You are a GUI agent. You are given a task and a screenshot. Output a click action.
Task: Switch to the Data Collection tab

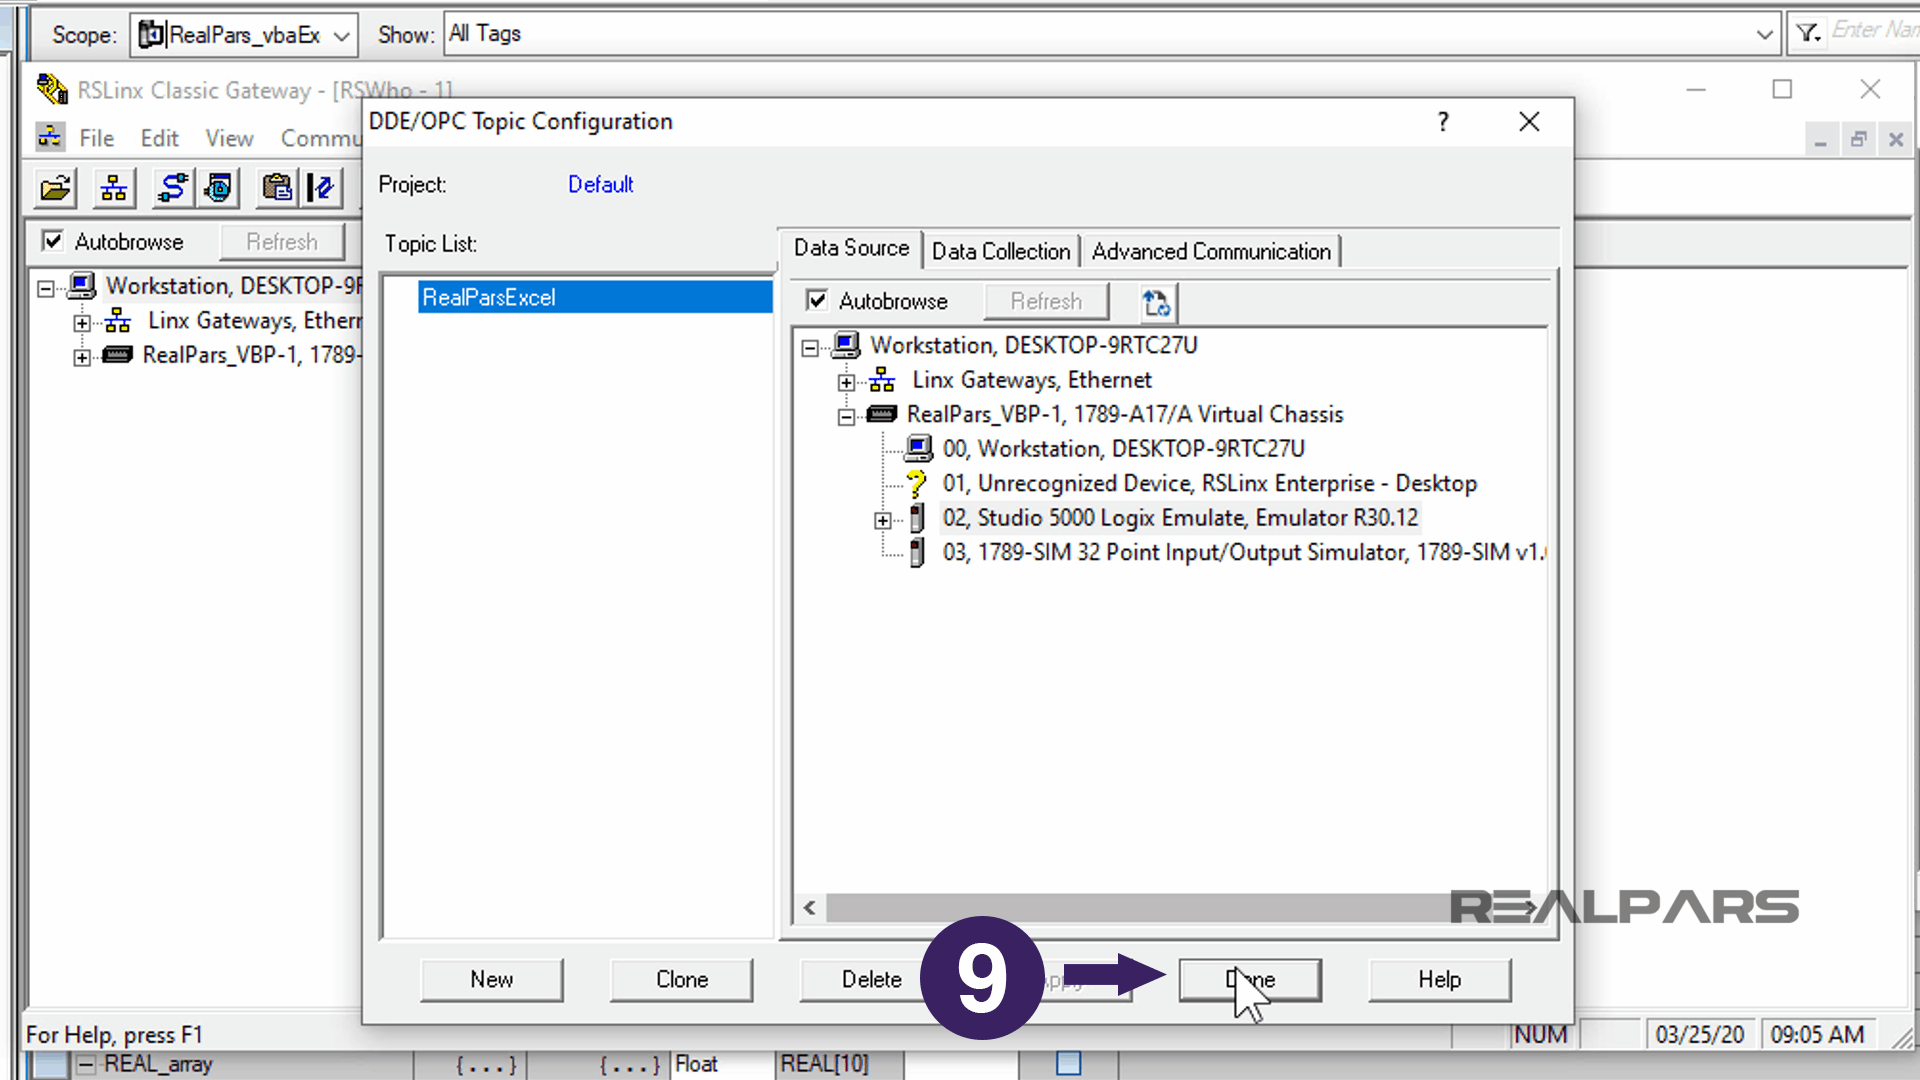click(x=1001, y=250)
